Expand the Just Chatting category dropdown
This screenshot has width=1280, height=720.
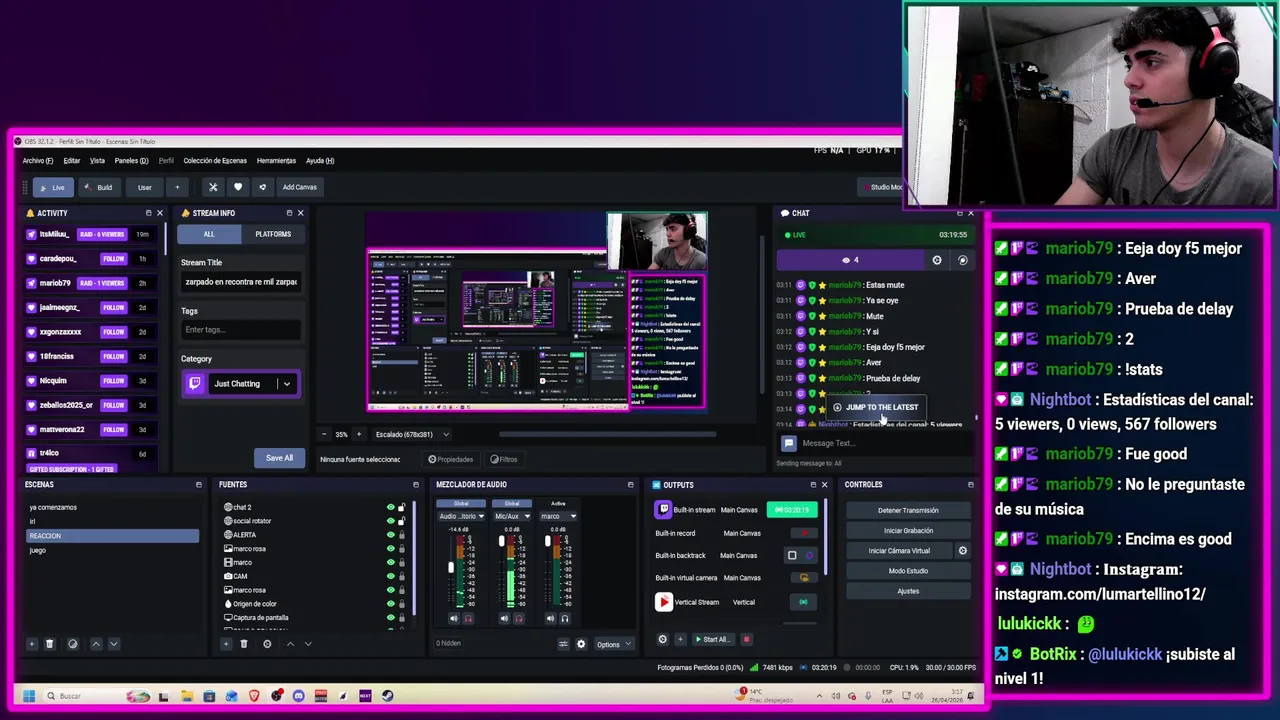pos(286,384)
